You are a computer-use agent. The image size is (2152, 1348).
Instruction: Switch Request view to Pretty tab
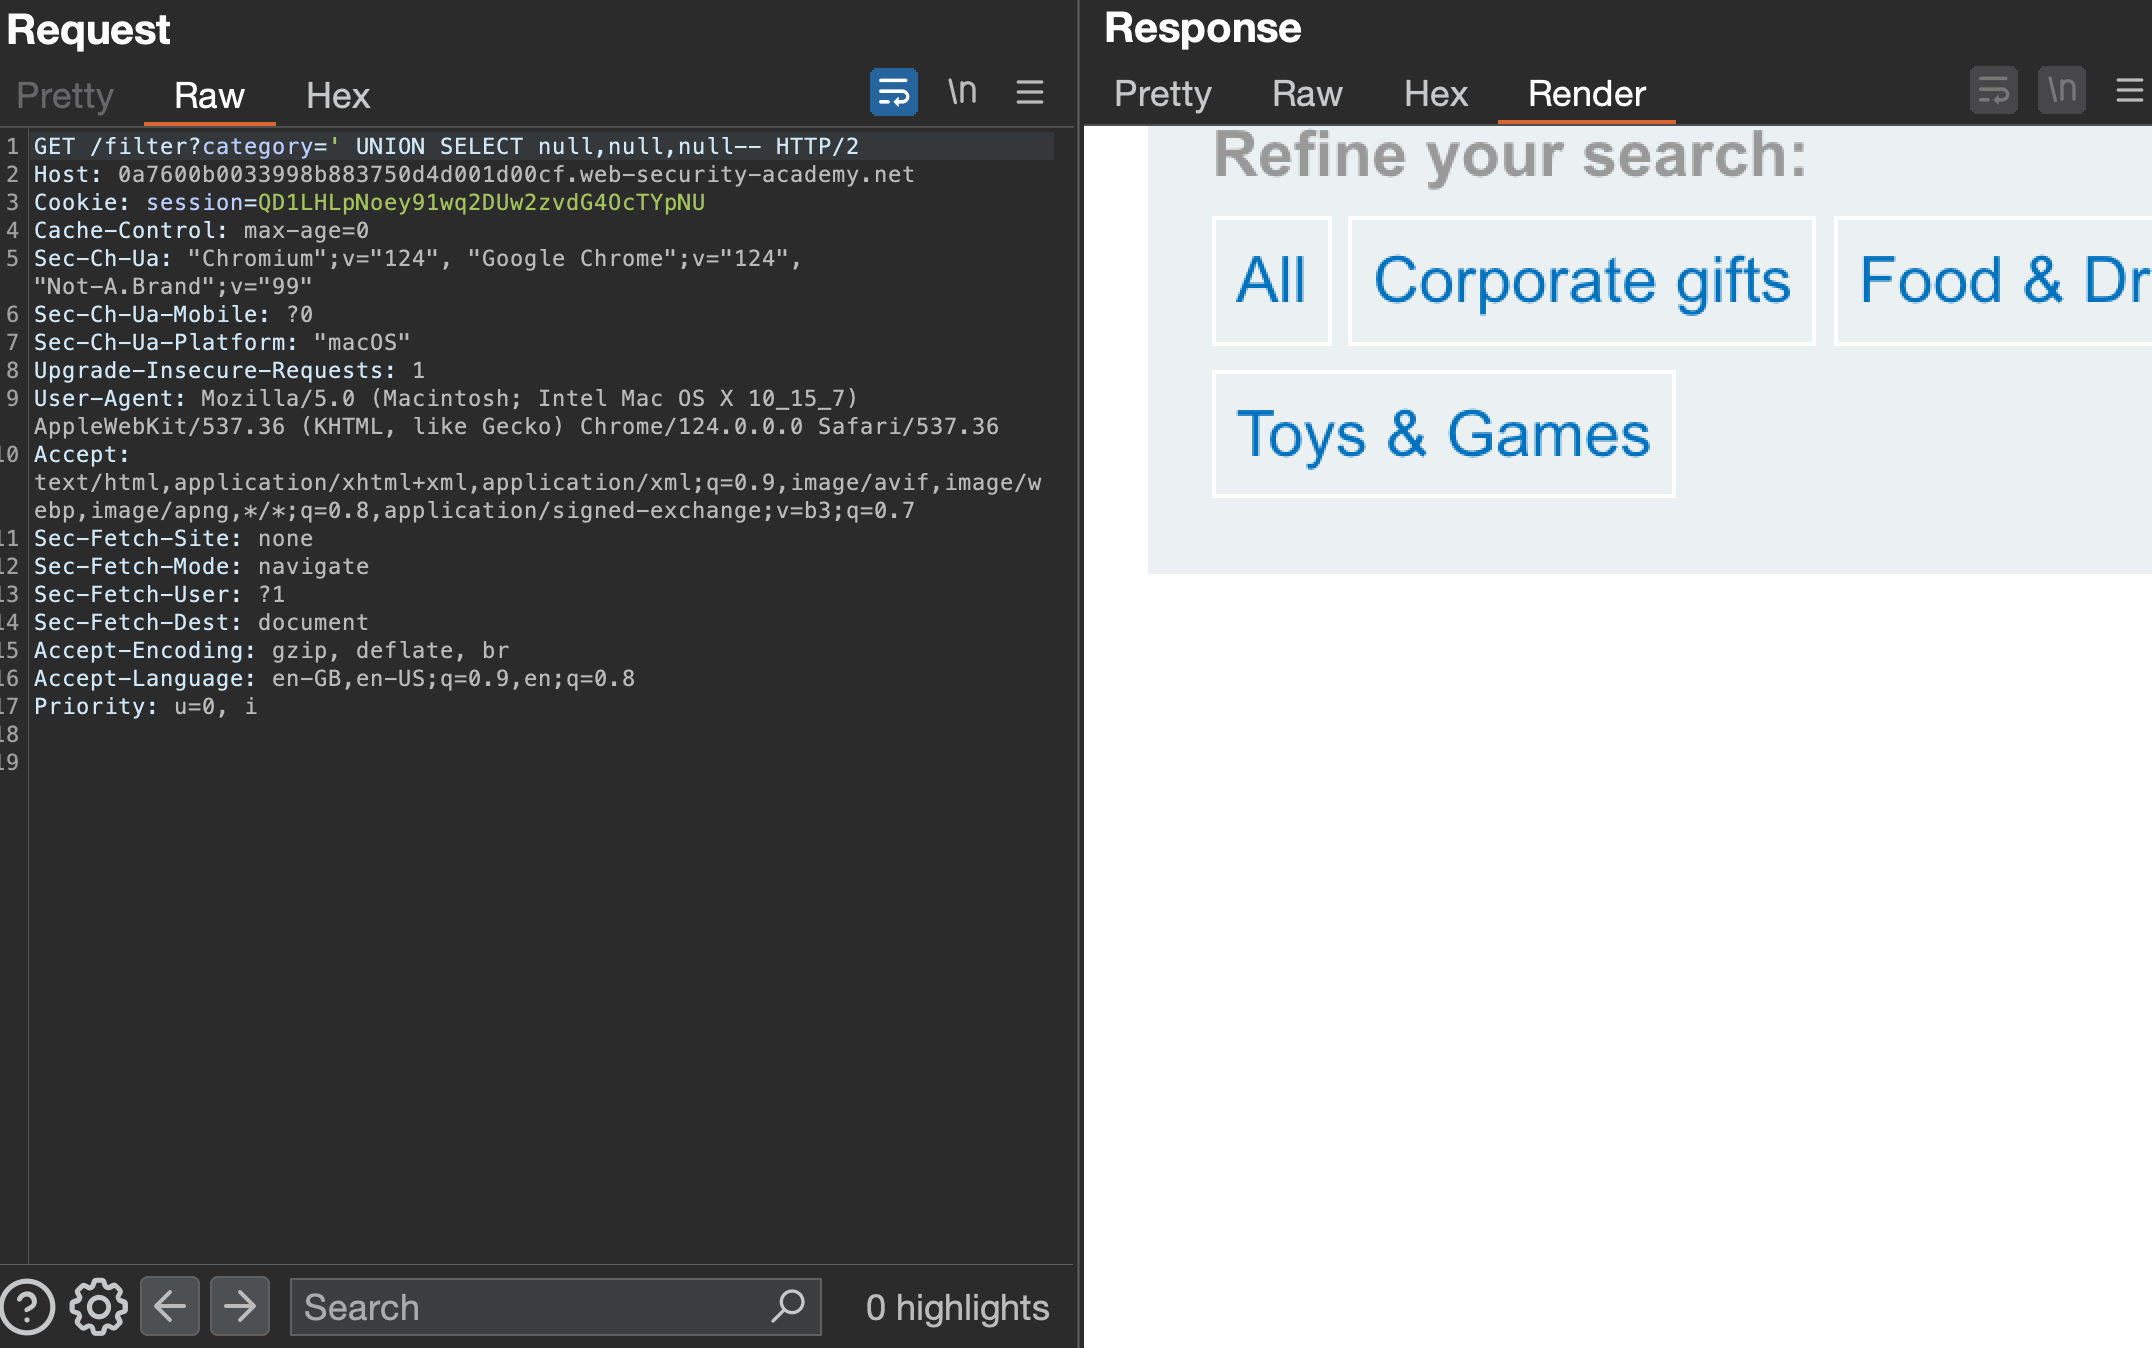coord(65,95)
